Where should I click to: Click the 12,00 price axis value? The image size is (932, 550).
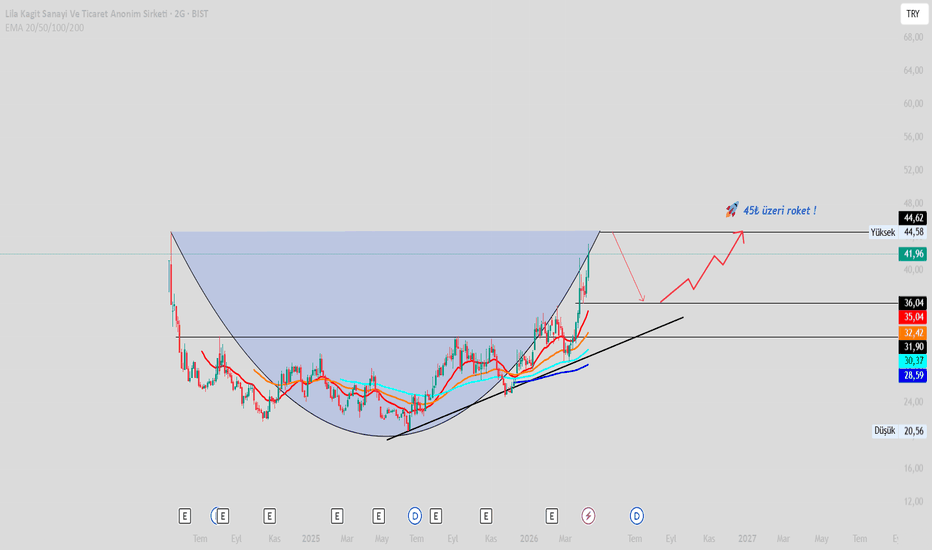click(914, 502)
